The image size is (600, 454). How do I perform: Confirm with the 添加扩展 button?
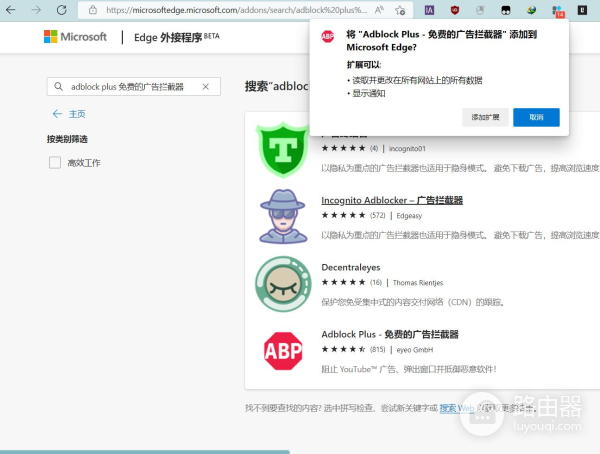pyautogui.click(x=485, y=117)
